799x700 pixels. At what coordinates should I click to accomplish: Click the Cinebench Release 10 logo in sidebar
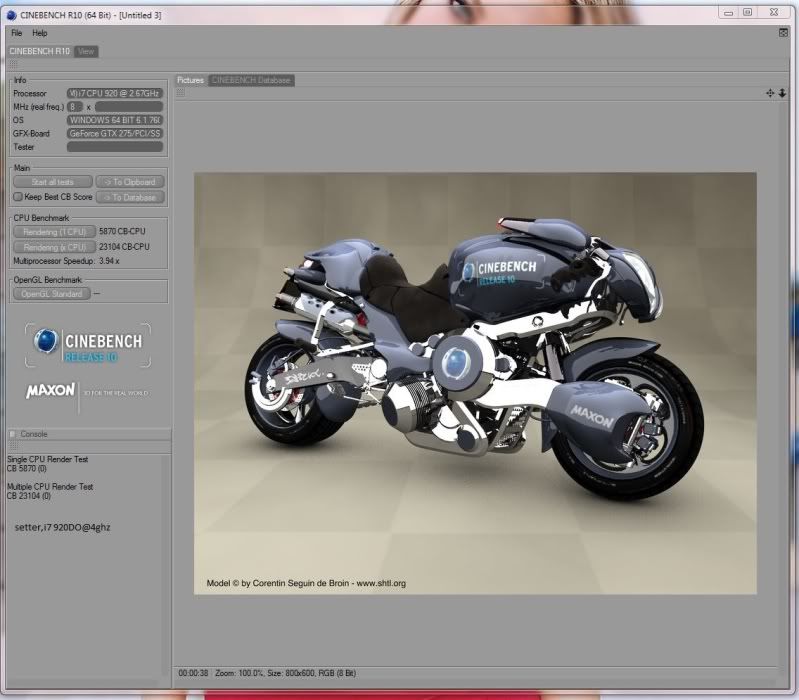(88, 345)
